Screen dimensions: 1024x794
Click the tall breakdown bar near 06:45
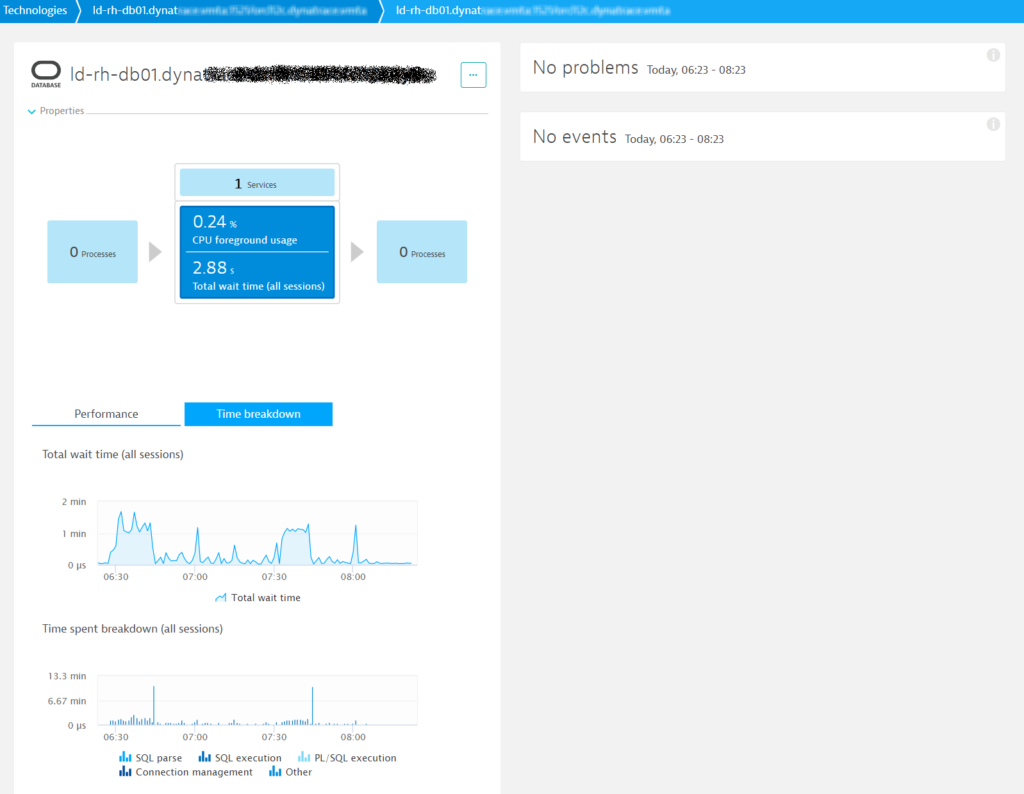(x=153, y=705)
